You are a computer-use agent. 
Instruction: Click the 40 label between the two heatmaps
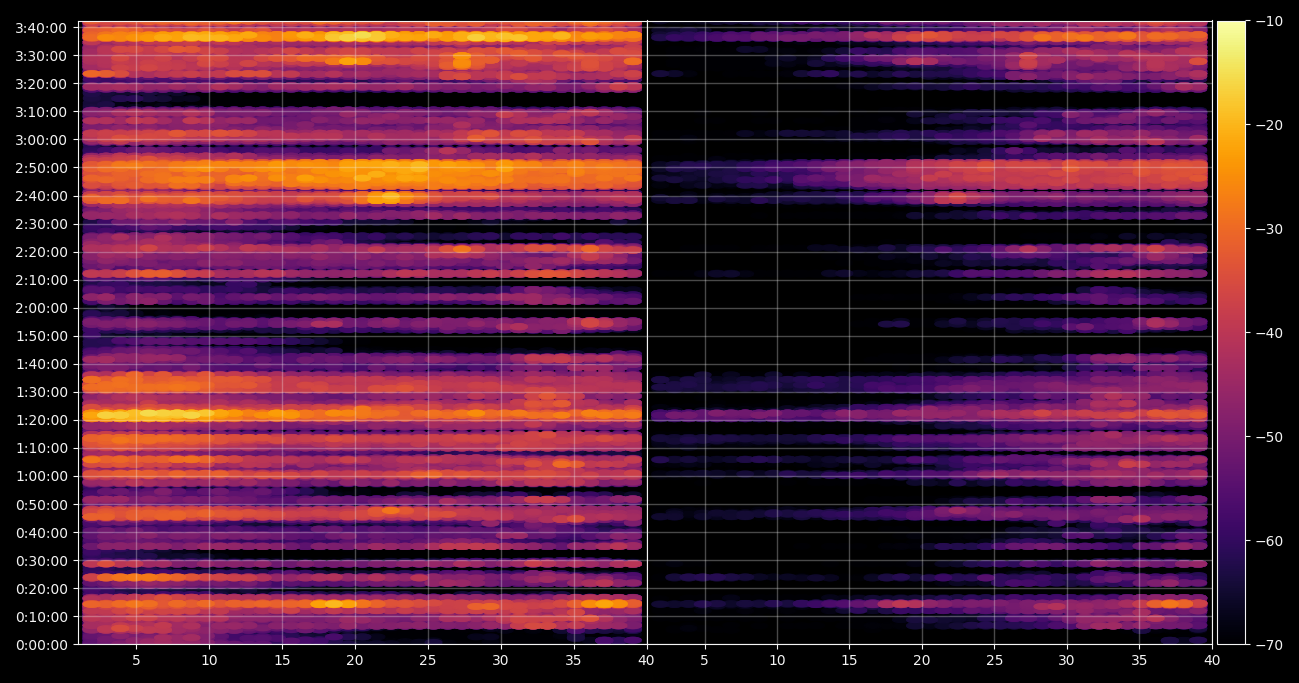646,660
